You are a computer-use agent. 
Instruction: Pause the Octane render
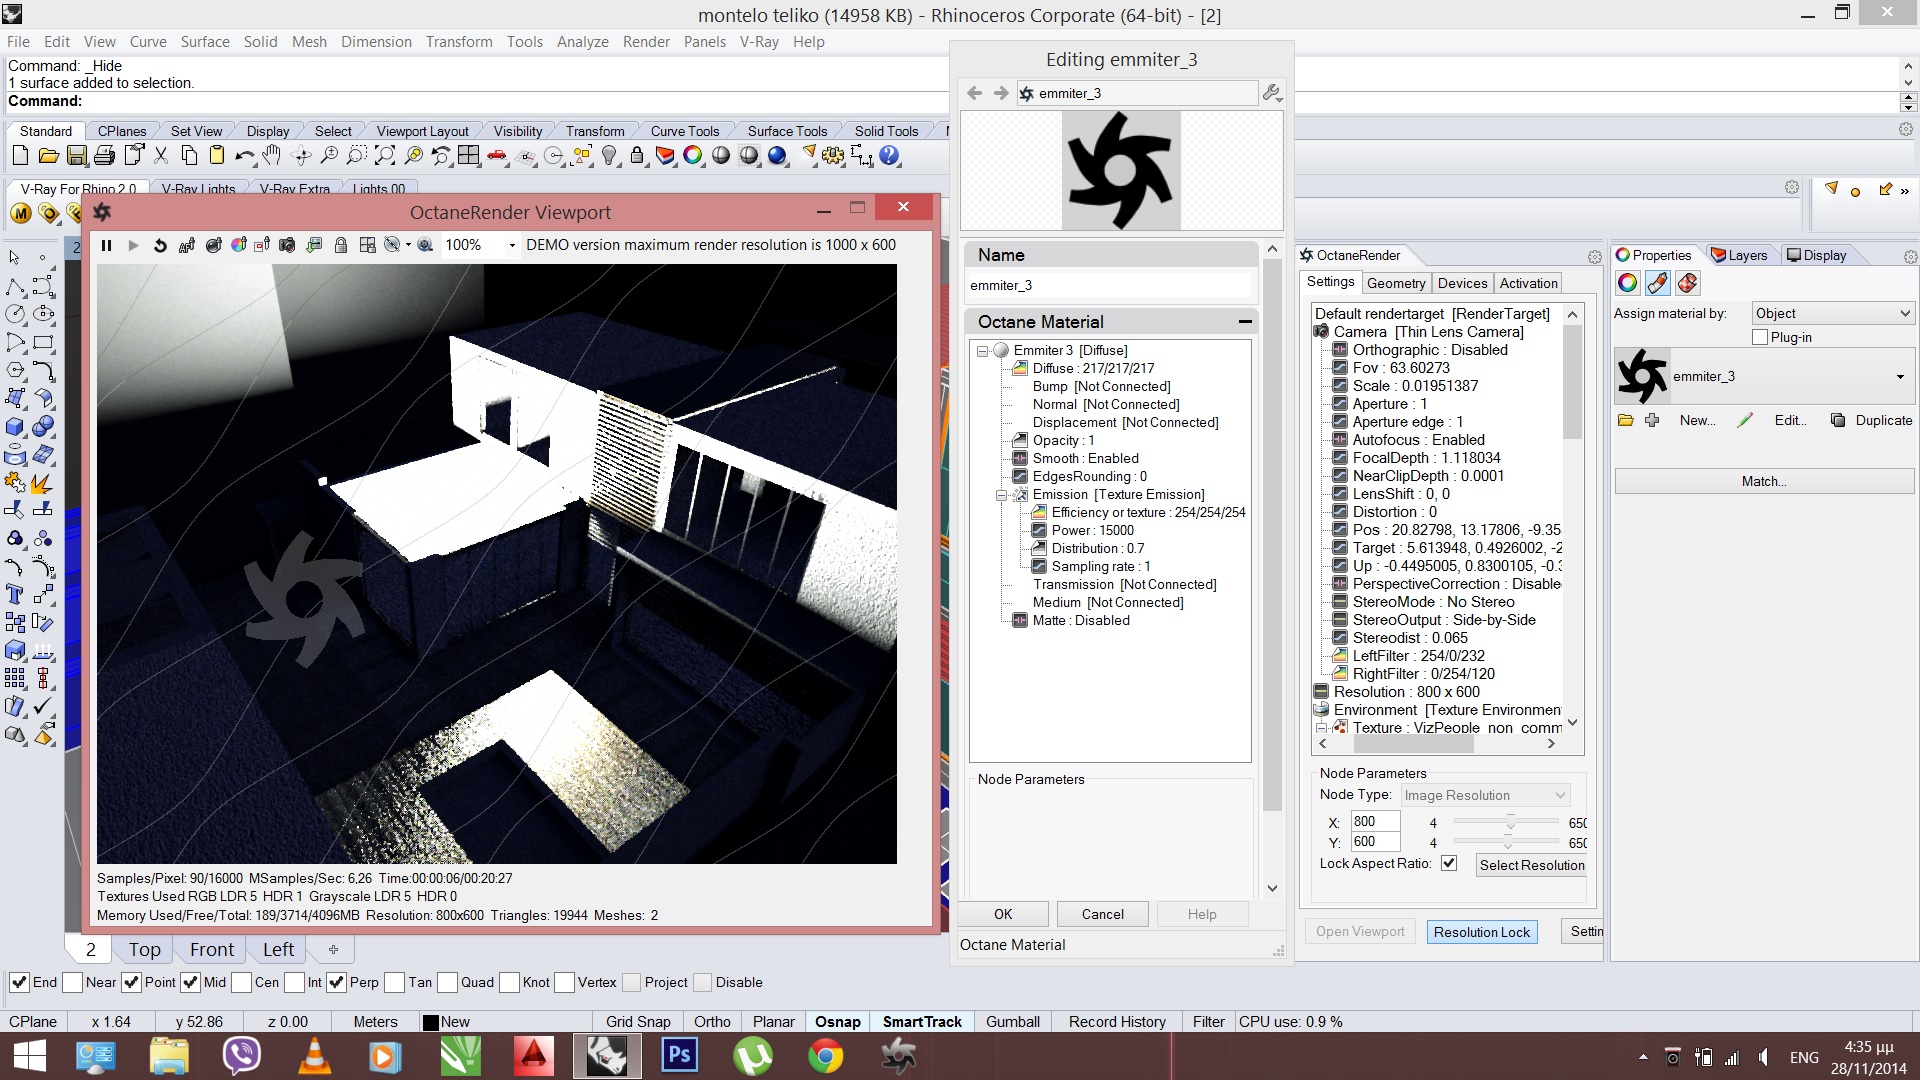106,245
